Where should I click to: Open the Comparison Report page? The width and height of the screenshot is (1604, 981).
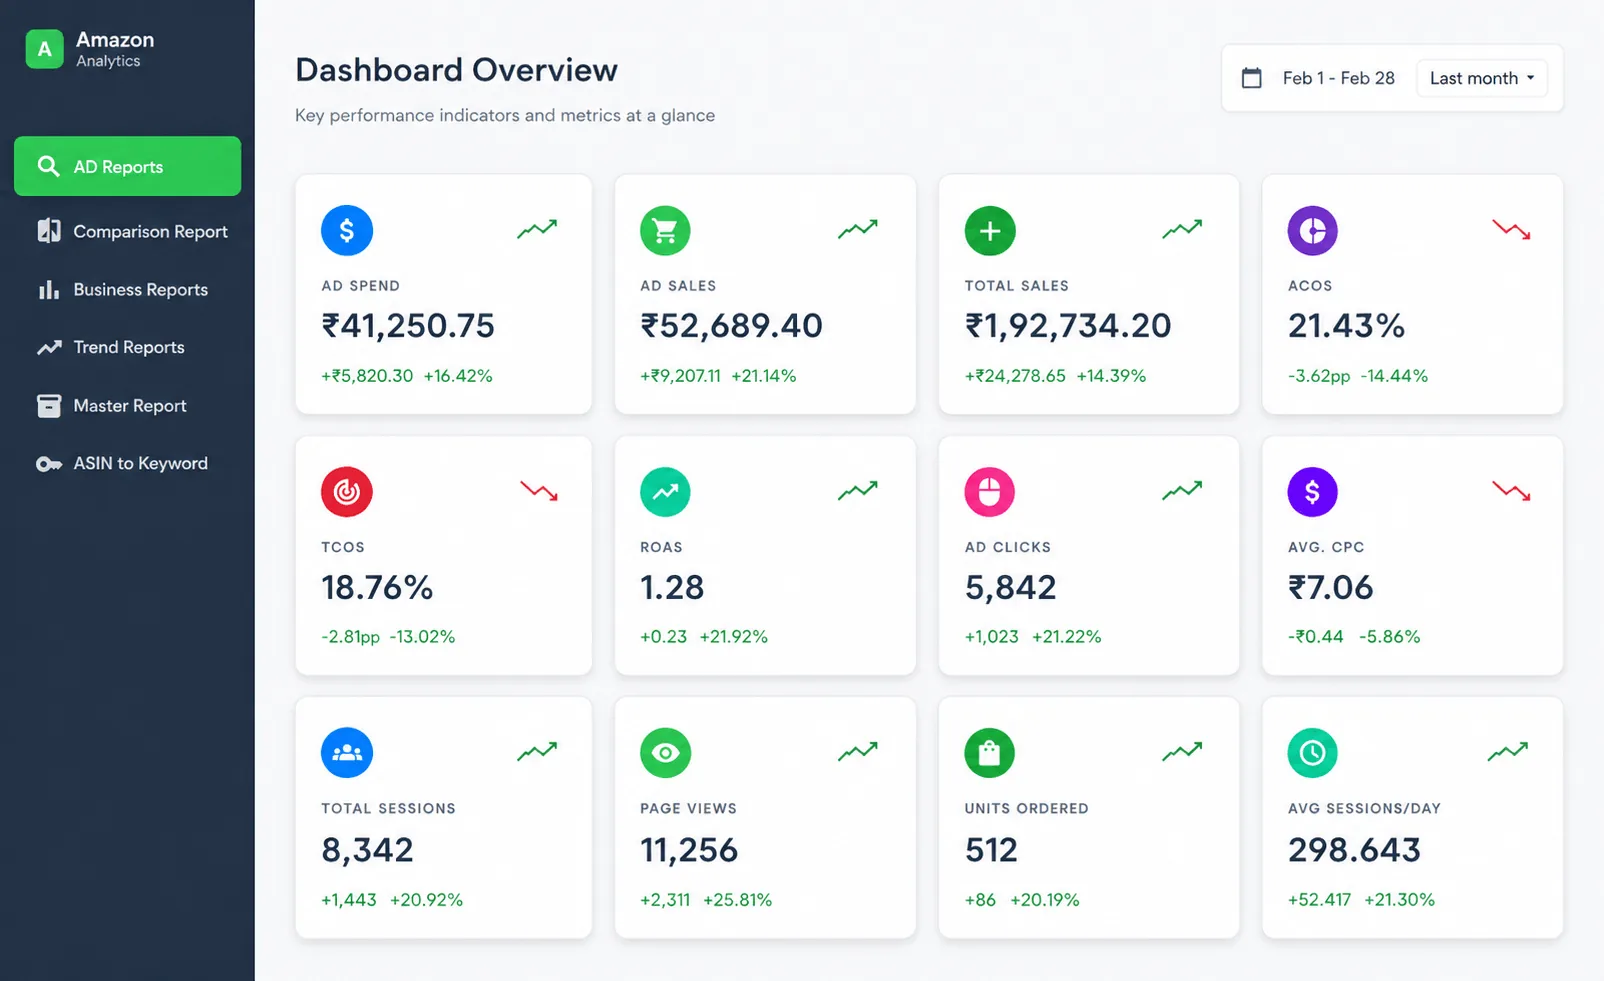point(127,231)
